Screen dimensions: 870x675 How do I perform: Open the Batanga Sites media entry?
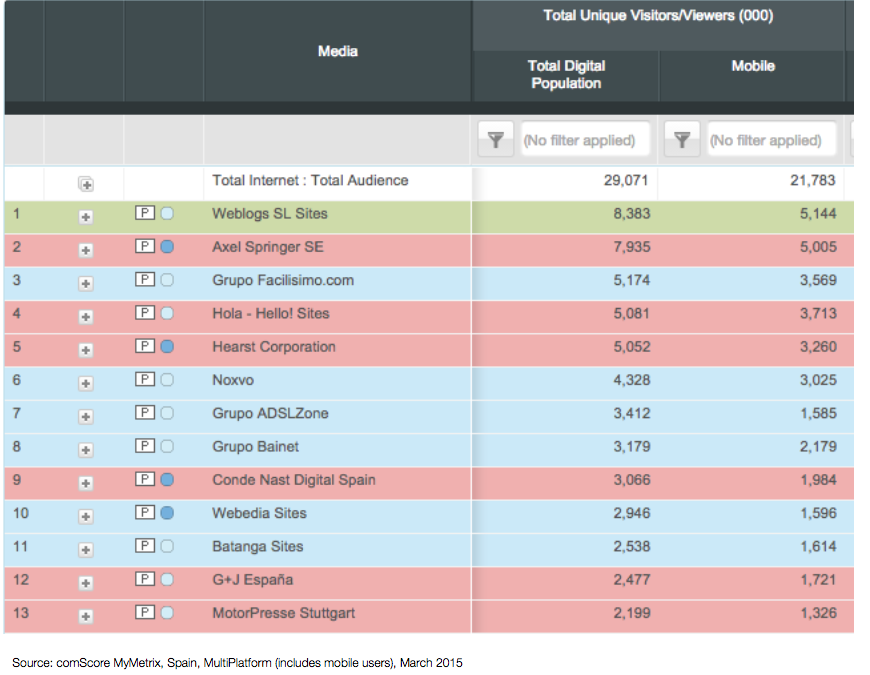[257, 547]
